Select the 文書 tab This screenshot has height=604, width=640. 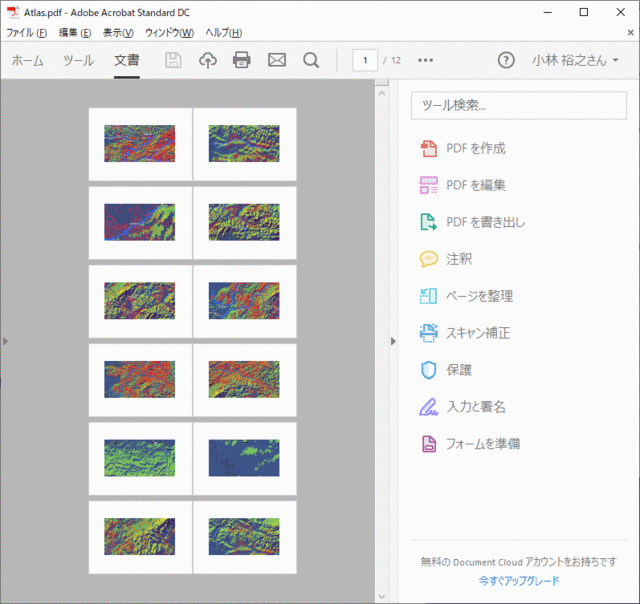click(x=127, y=60)
